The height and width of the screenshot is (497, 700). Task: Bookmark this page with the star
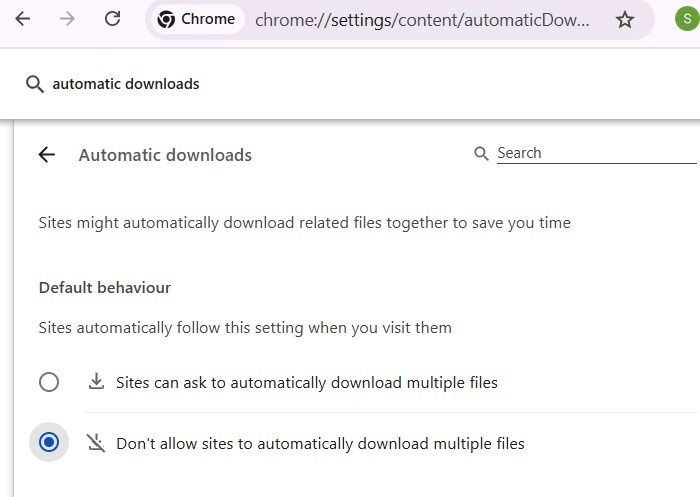coord(625,19)
